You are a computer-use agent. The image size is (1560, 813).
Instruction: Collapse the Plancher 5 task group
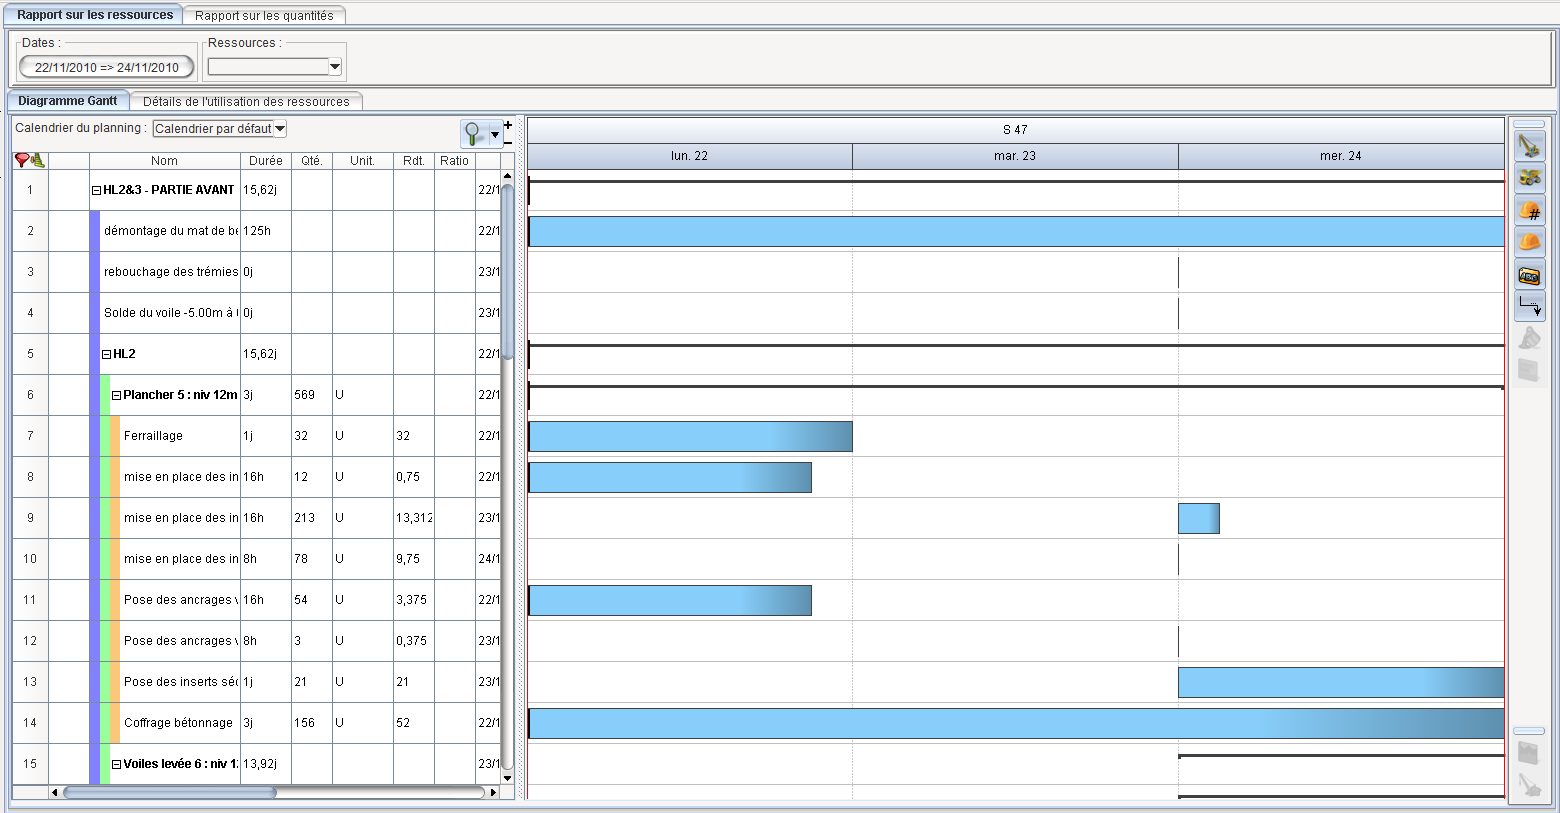[x=117, y=395]
